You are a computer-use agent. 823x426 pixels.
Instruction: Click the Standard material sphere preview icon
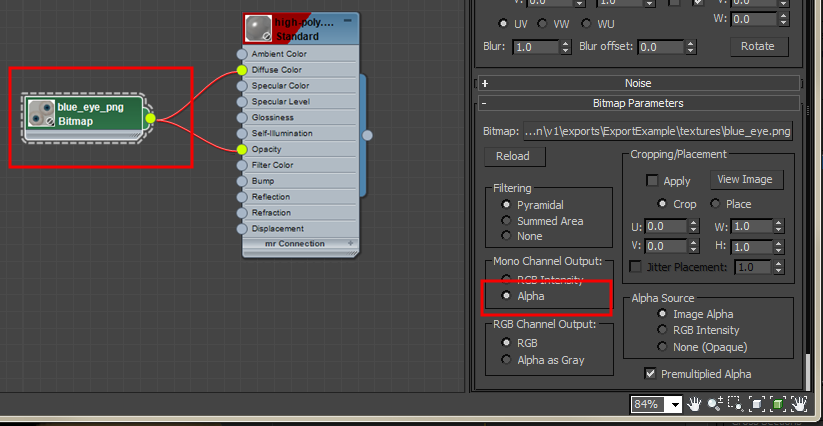click(x=259, y=28)
